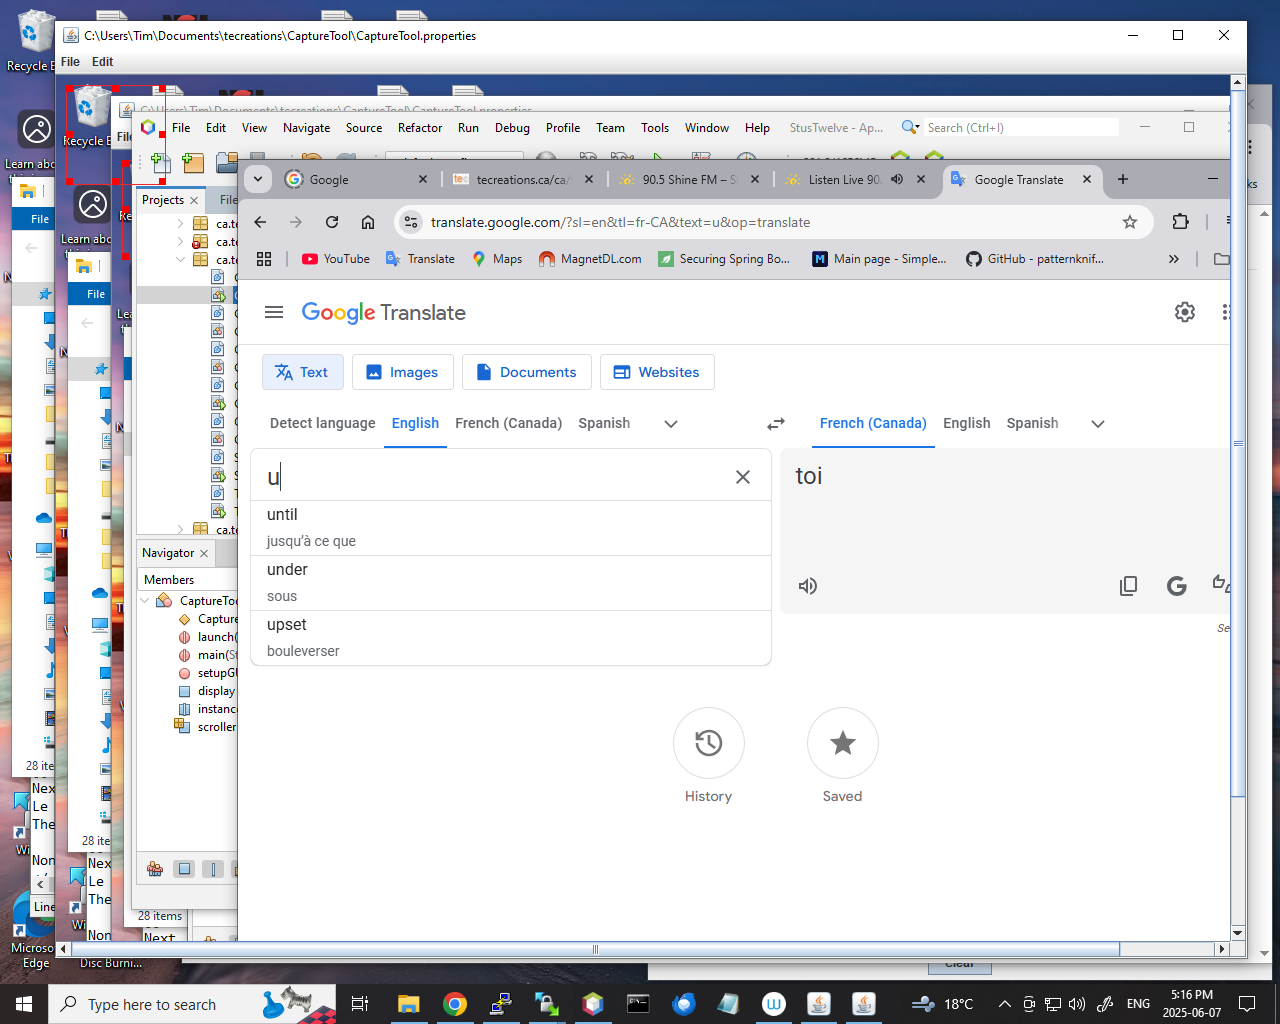Open NetBeans Tools menu
The image size is (1280, 1024).
(x=655, y=128)
